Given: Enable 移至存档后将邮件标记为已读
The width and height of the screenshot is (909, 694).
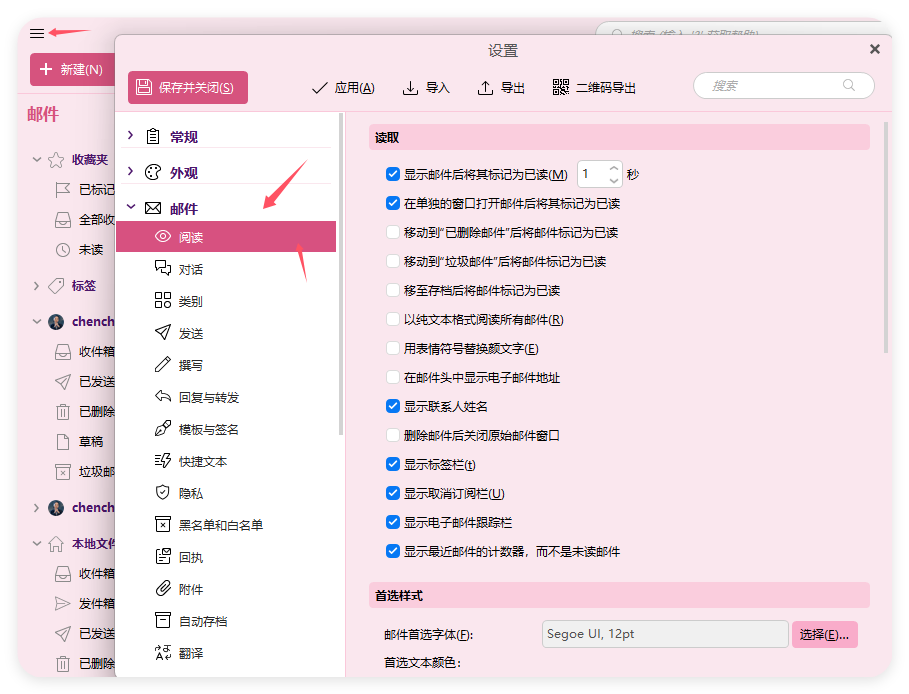Looking at the screenshot, I should click(392, 290).
